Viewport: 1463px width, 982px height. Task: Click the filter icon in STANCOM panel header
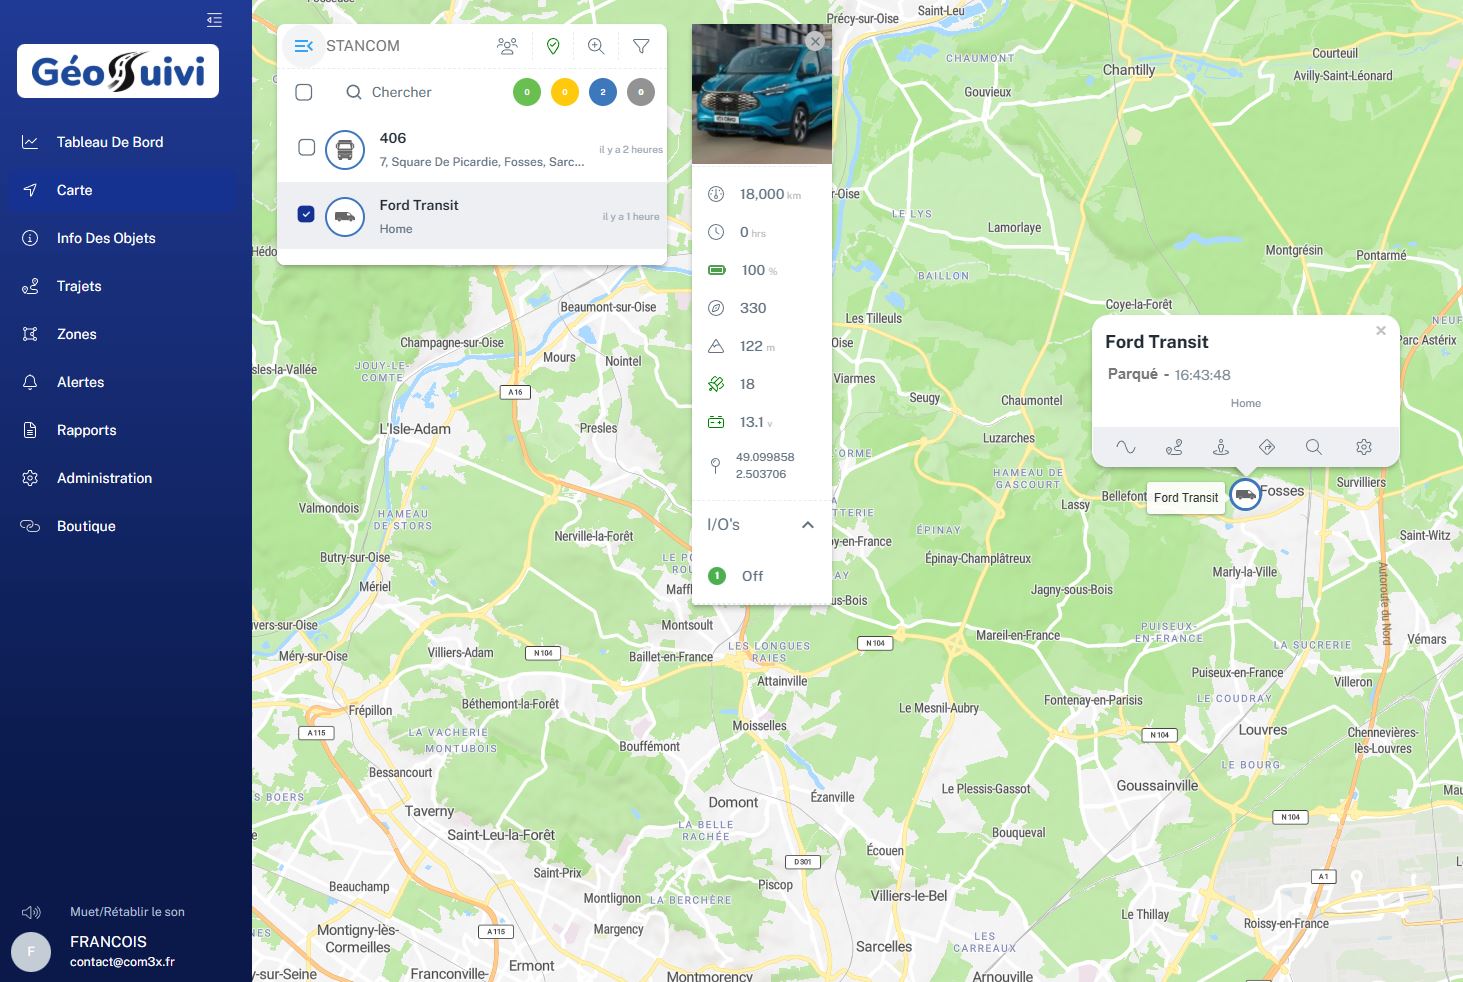pos(641,45)
